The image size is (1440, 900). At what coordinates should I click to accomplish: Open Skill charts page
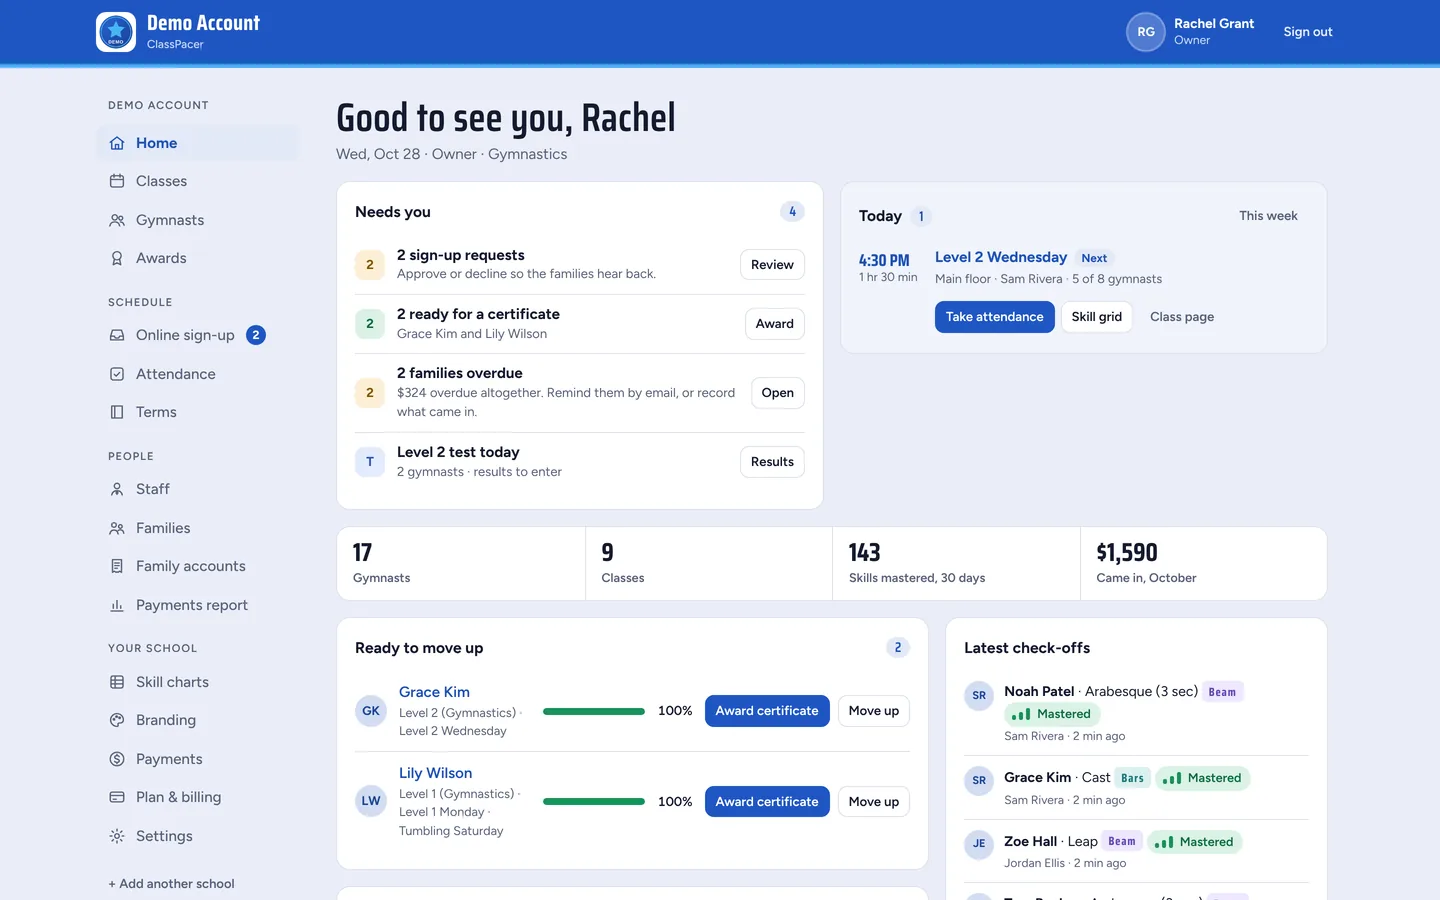(198, 682)
